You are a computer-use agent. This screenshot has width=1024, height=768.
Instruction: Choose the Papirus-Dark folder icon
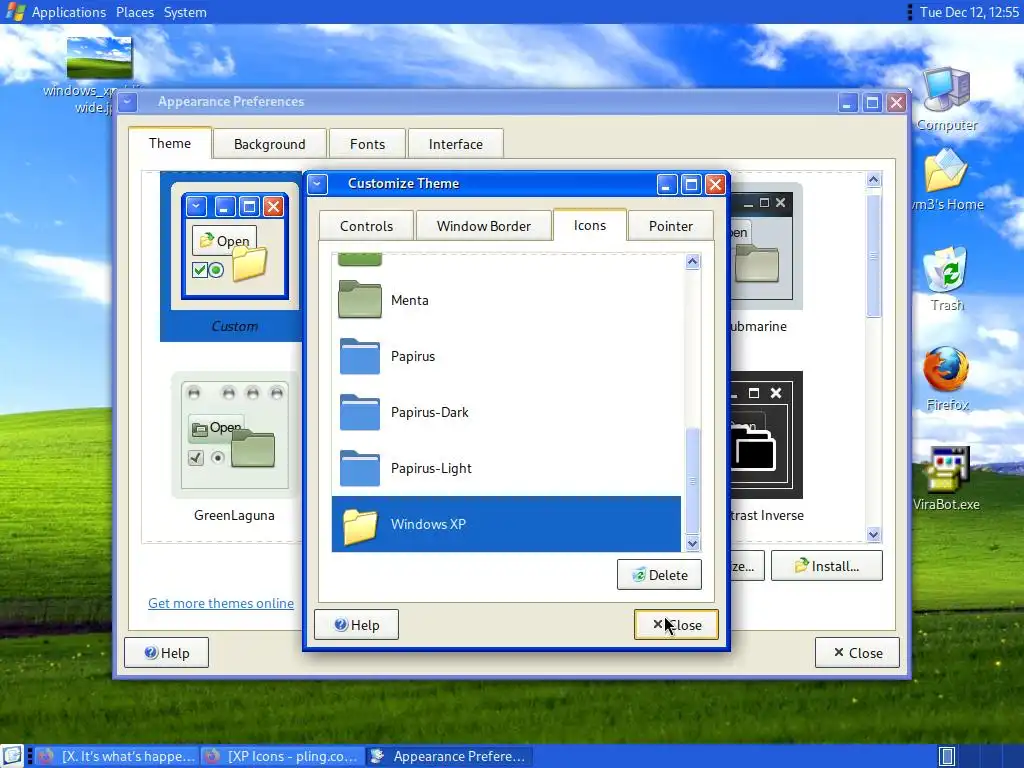[x=360, y=412]
